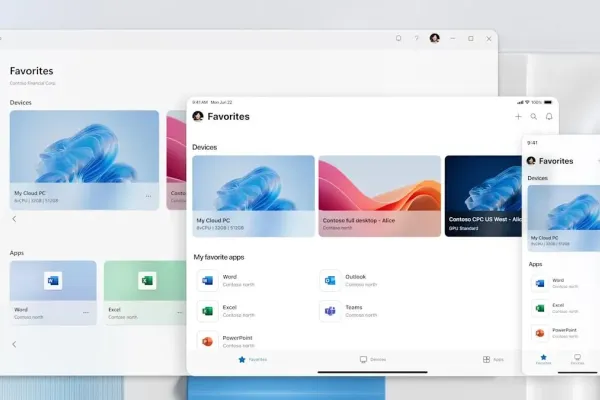Go to previous apps with chevron in desktop window
The height and width of the screenshot is (400, 600).
[14, 344]
